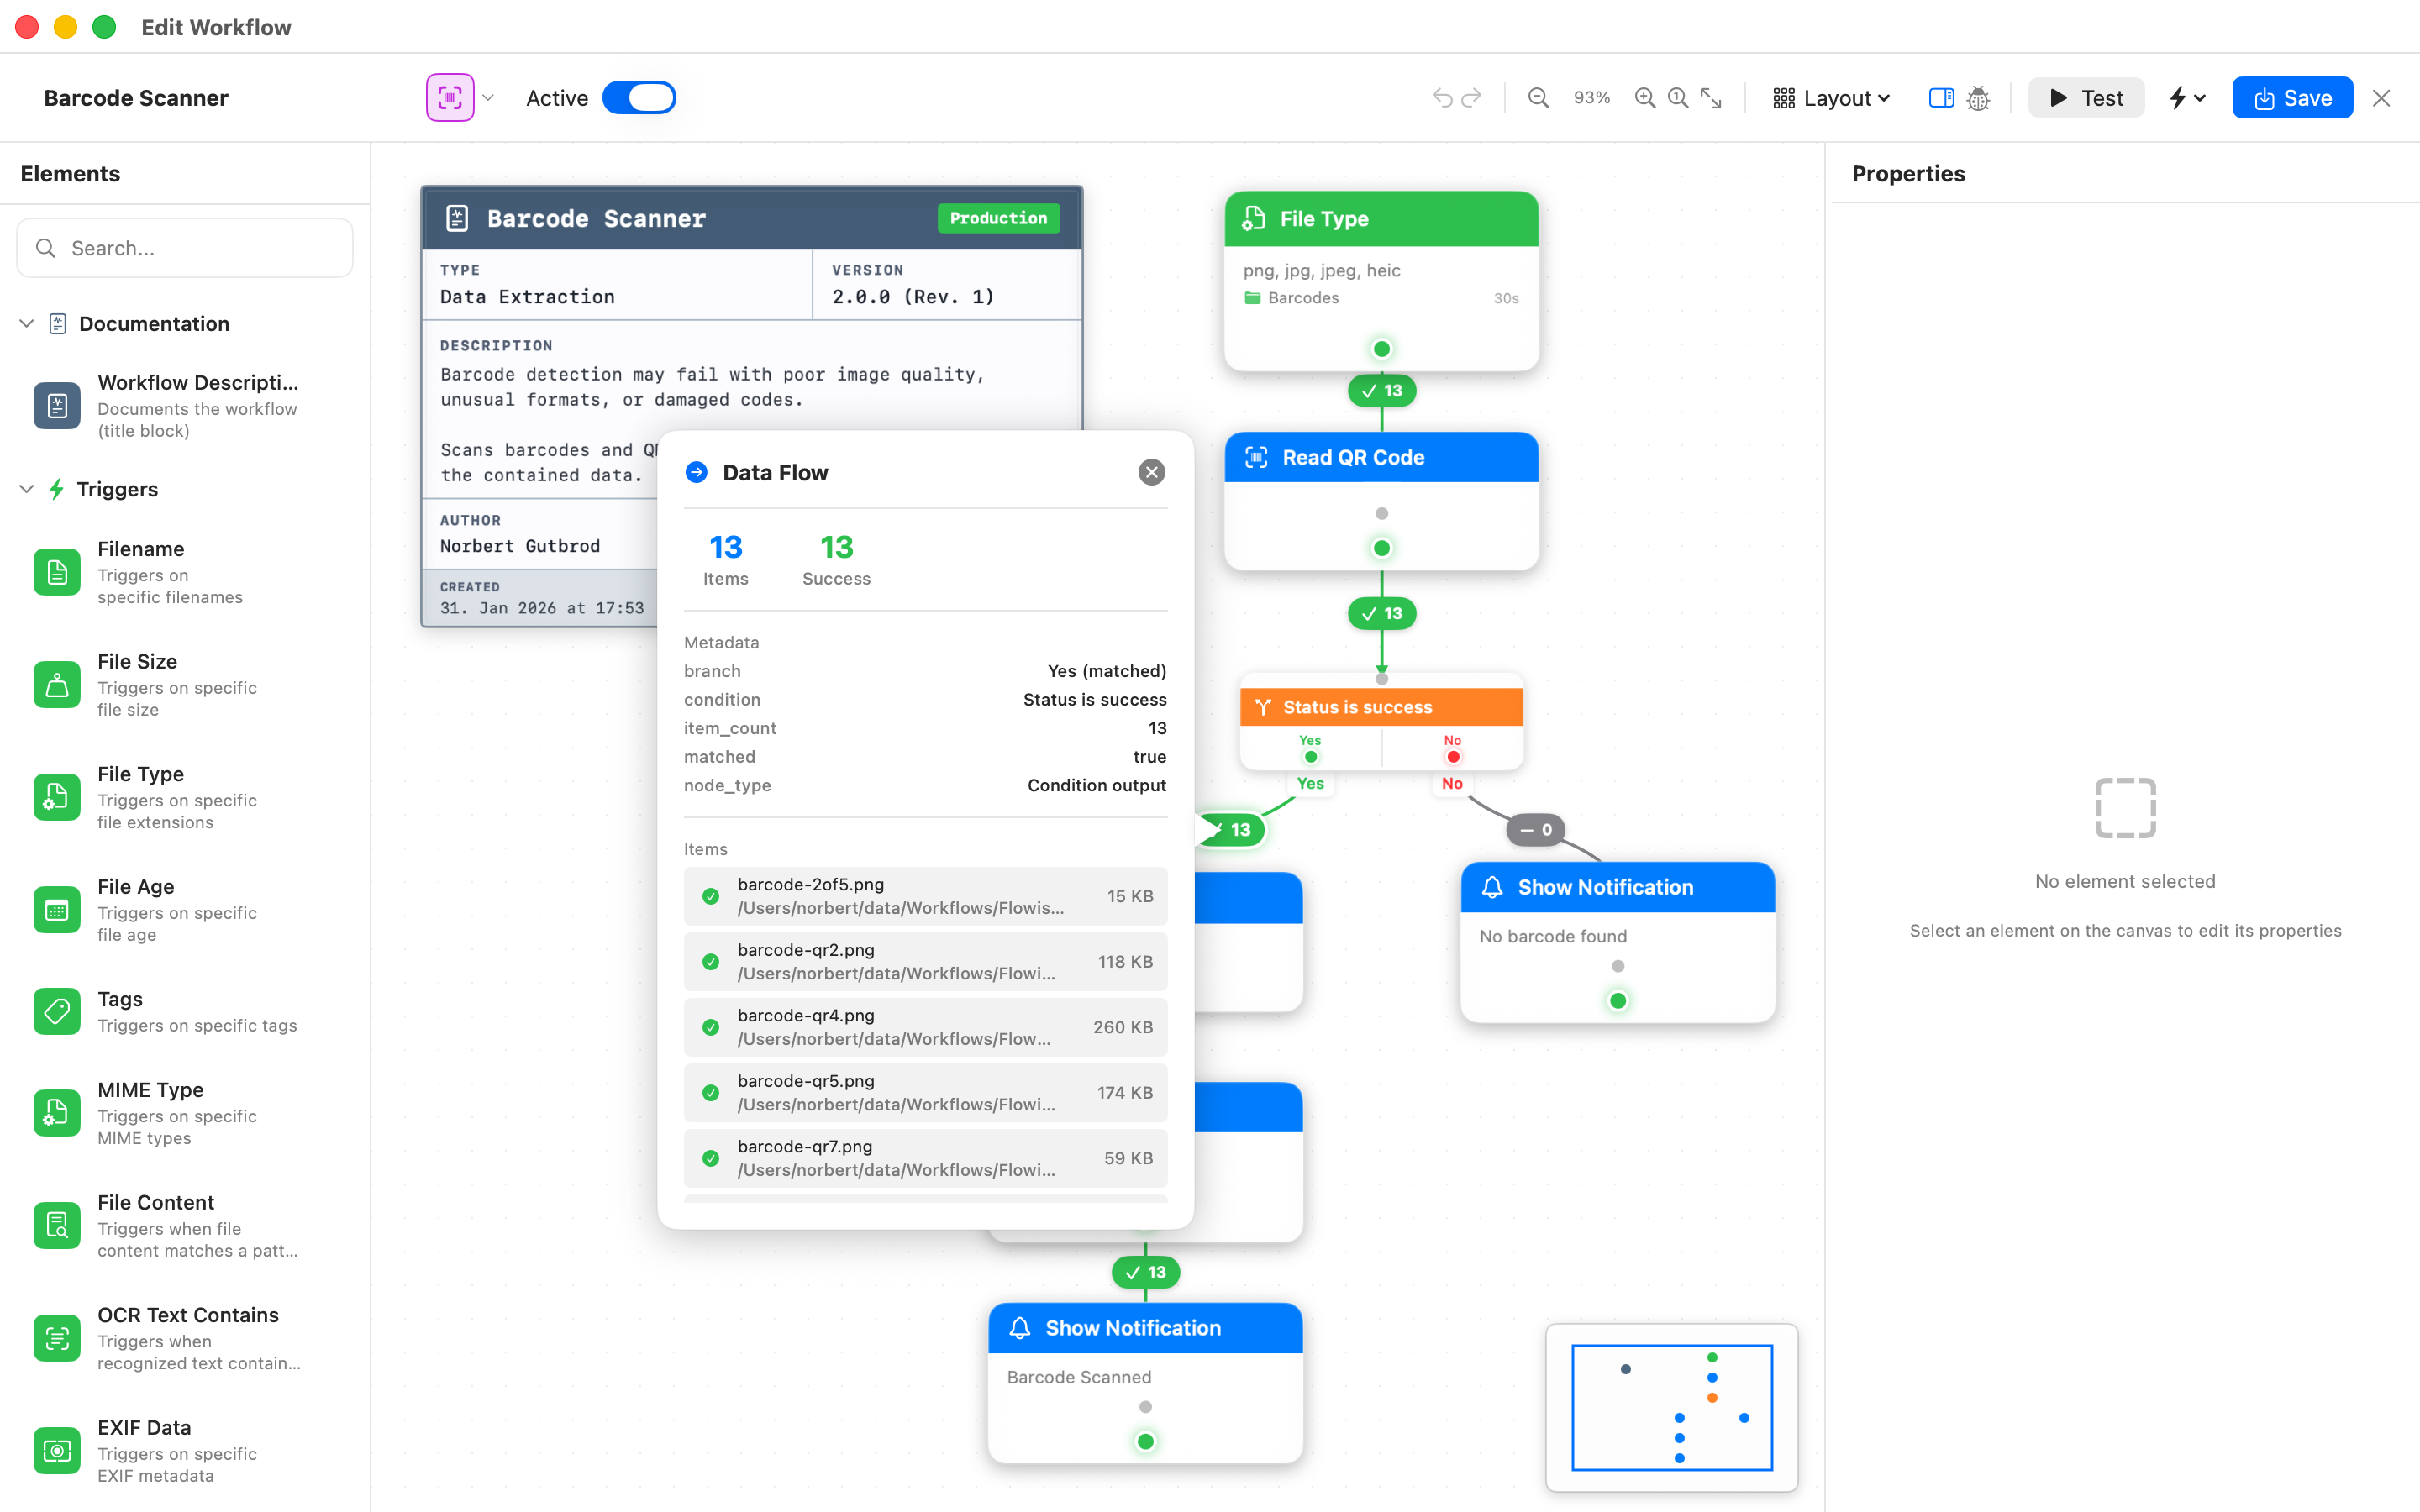Select the MIME Type trigger element
The image size is (2420, 1512).
185,1113
